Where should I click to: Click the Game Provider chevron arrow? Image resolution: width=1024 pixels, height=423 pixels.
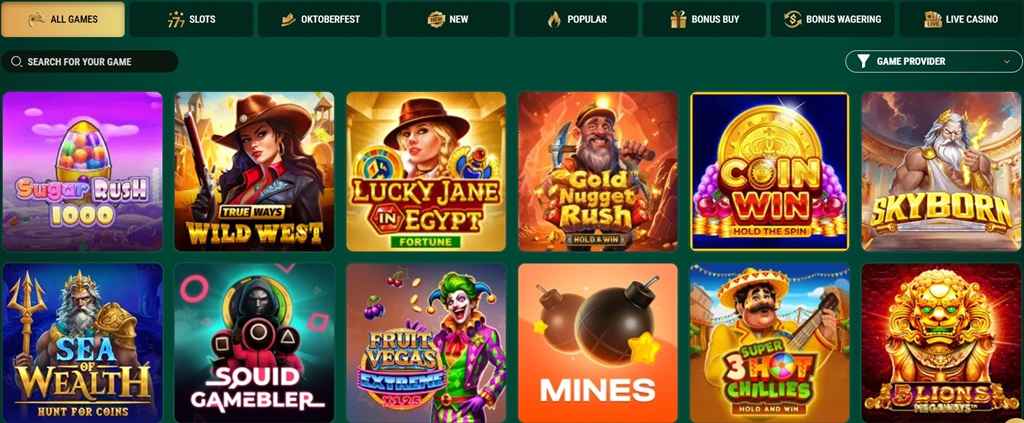coord(1006,61)
